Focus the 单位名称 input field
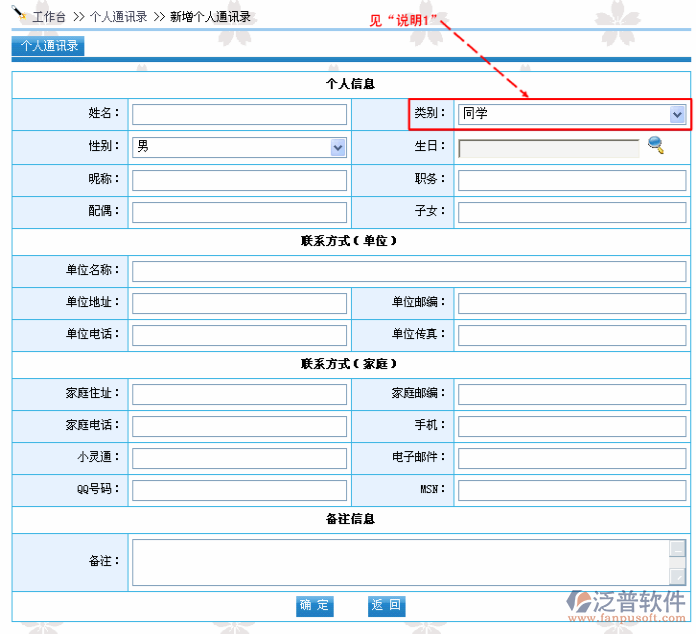Image resolution: width=696 pixels, height=634 pixels. 409,271
